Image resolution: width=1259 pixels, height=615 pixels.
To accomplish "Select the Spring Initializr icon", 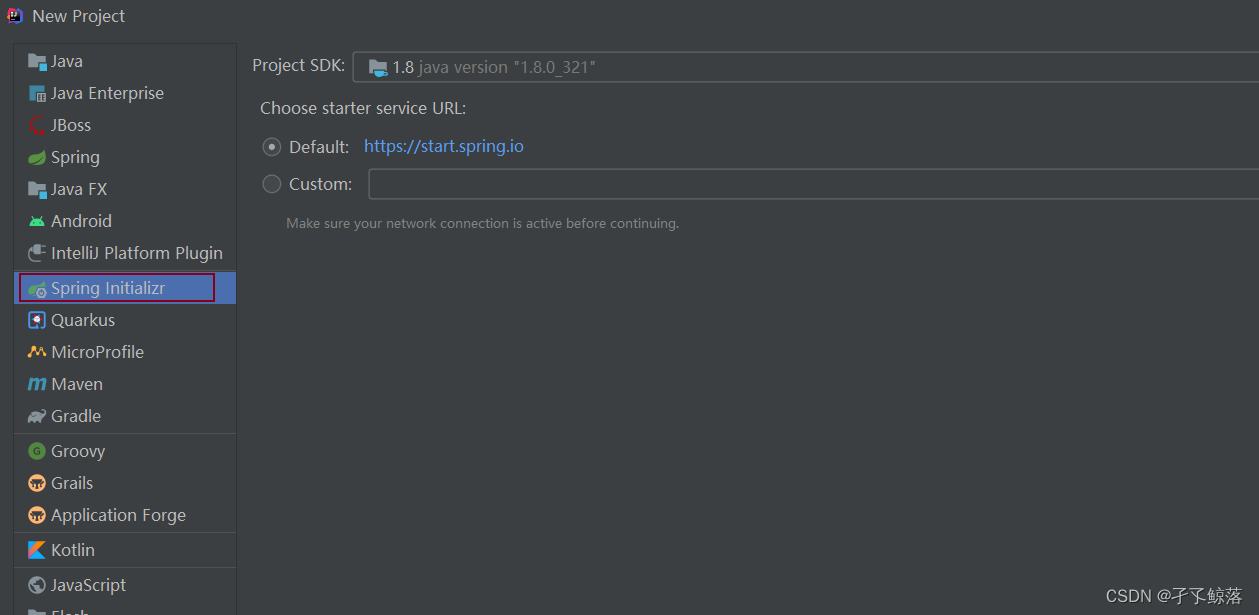I will tap(37, 289).
